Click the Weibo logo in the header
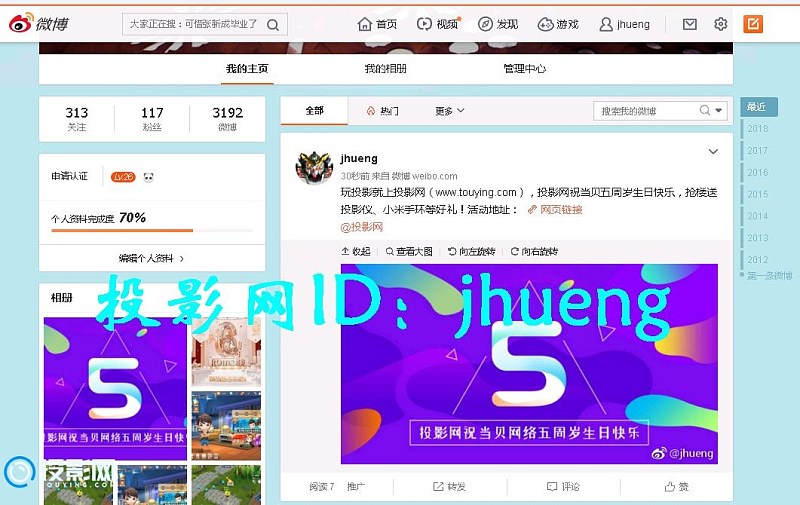Image resolution: width=800 pixels, height=505 pixels. point(38,23)
